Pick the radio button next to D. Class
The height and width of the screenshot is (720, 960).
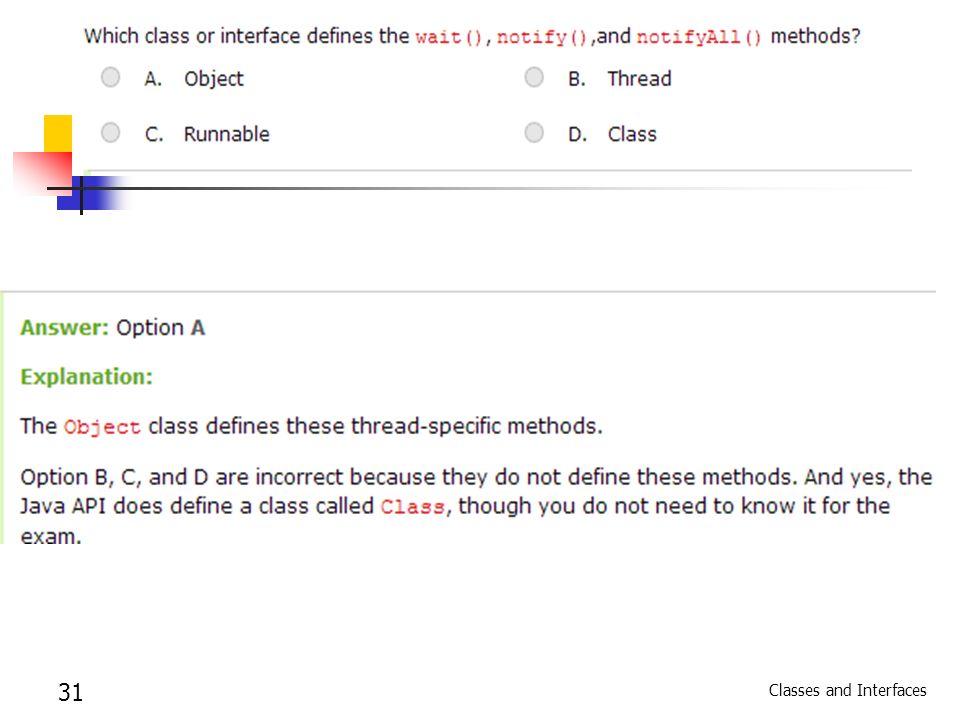pos(534,132)
